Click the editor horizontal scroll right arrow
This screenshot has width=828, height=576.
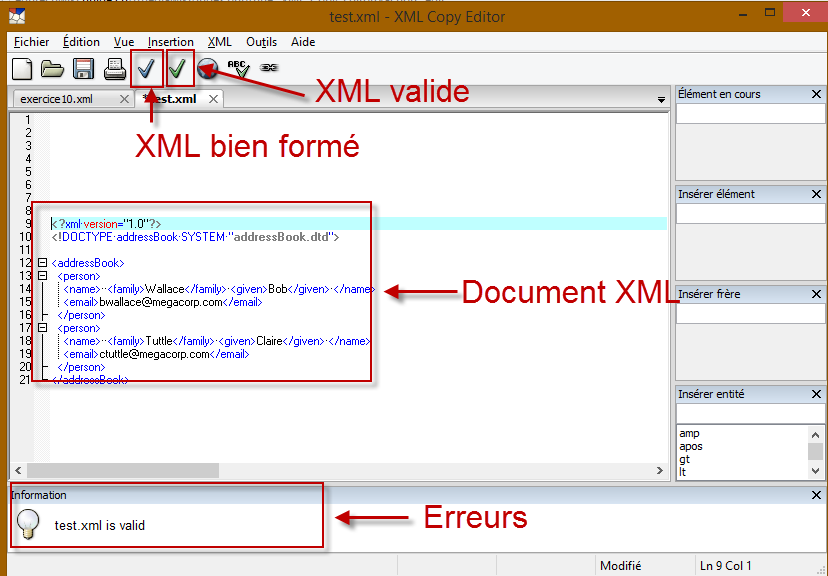(660, 470)
